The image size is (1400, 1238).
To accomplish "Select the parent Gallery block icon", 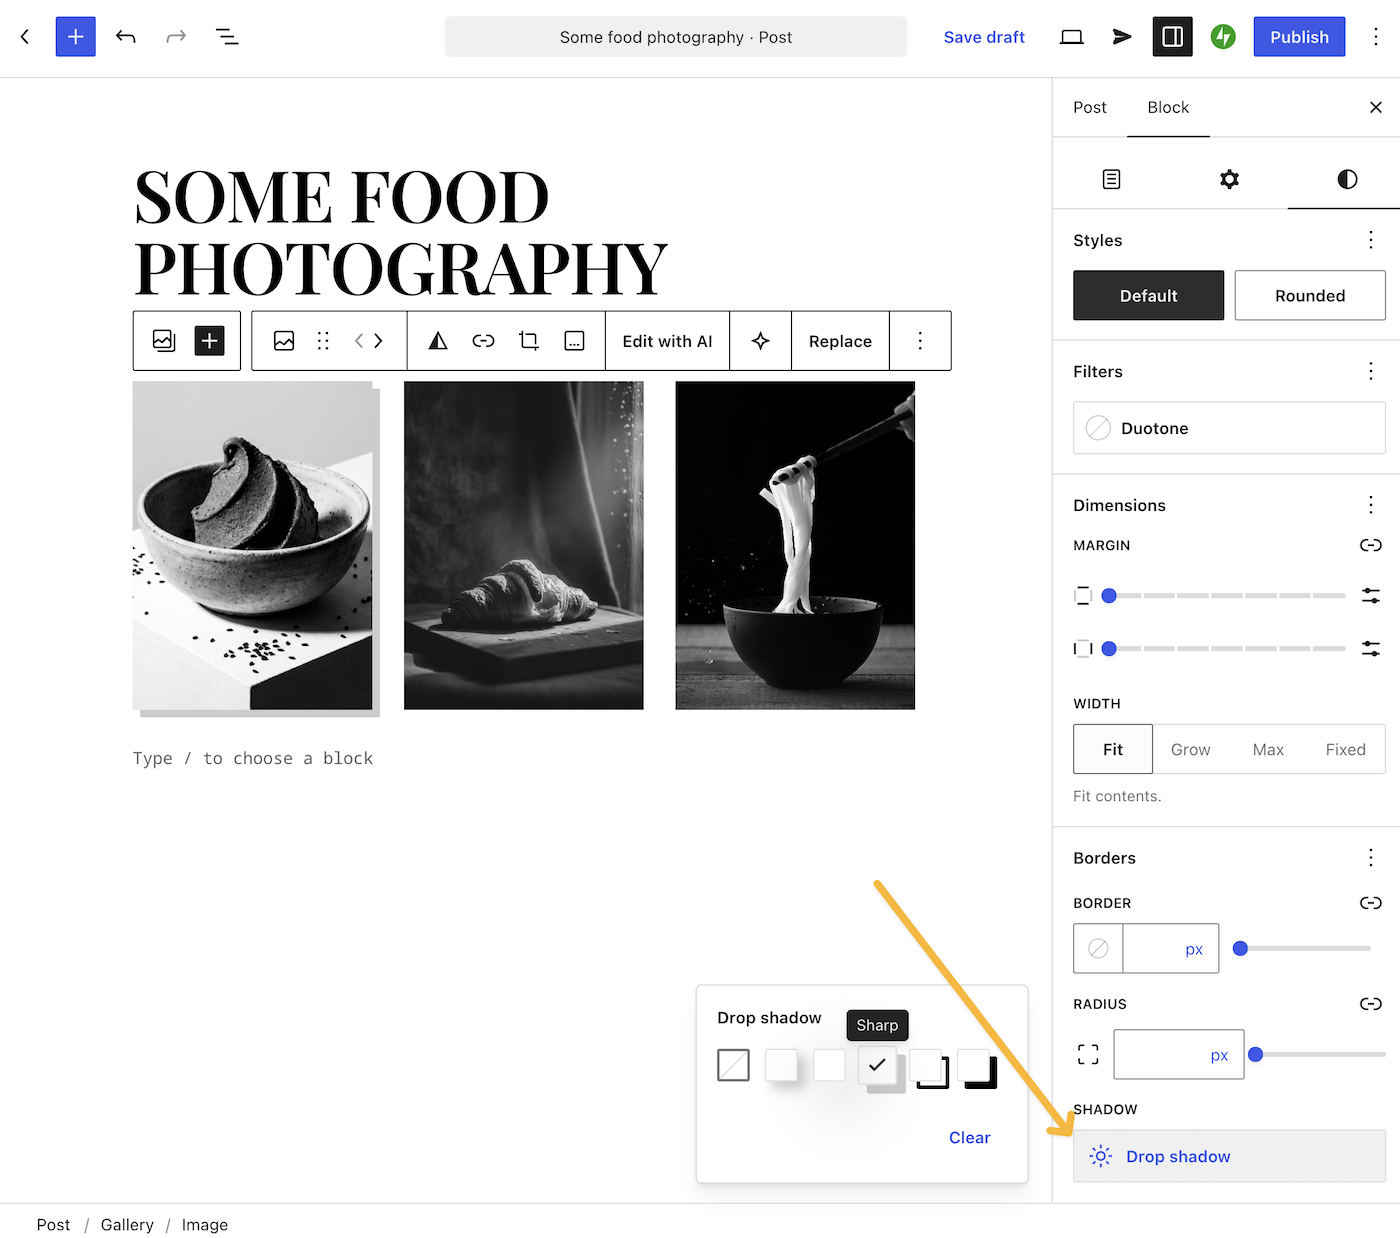I will [164, 341].
